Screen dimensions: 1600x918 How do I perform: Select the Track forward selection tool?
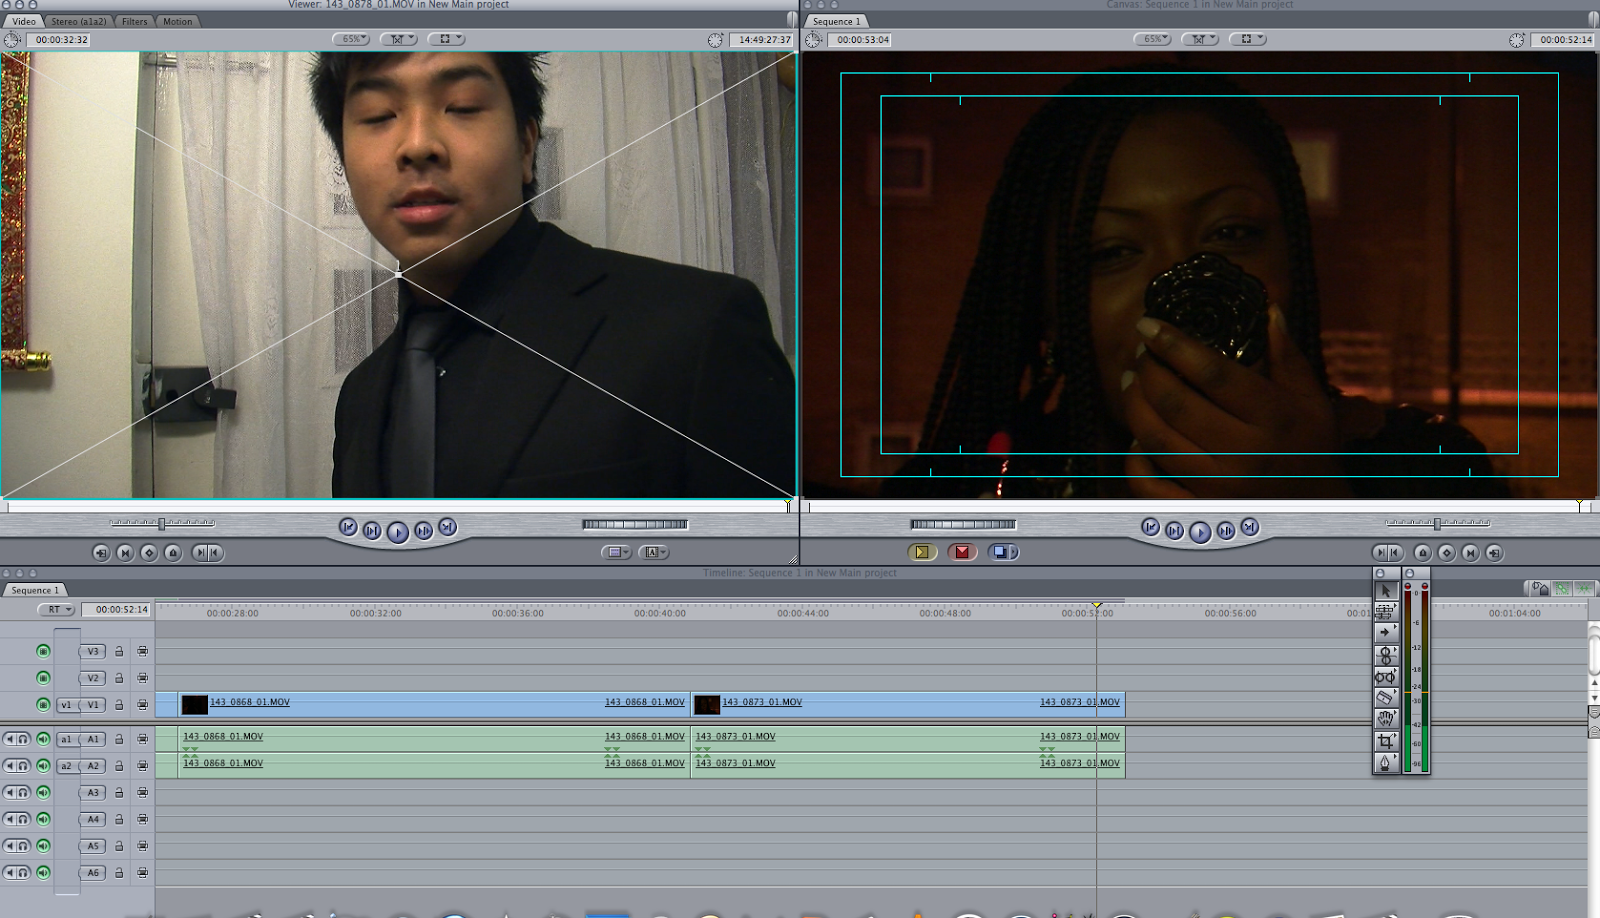1386,630
